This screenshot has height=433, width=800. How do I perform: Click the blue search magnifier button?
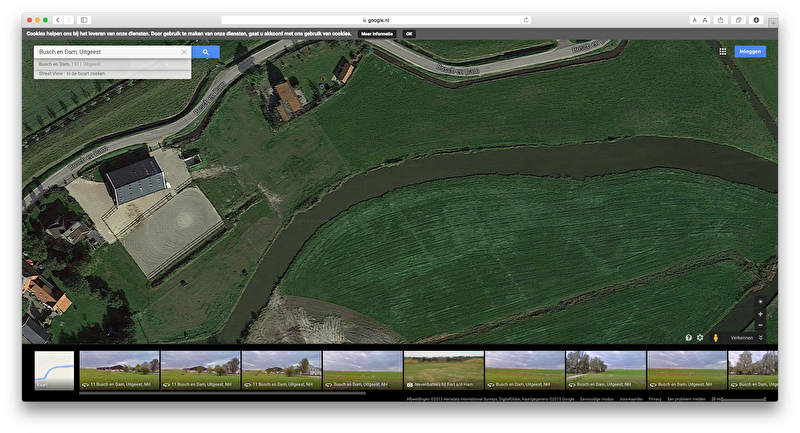pyautogui.click(x=206, y=52)
